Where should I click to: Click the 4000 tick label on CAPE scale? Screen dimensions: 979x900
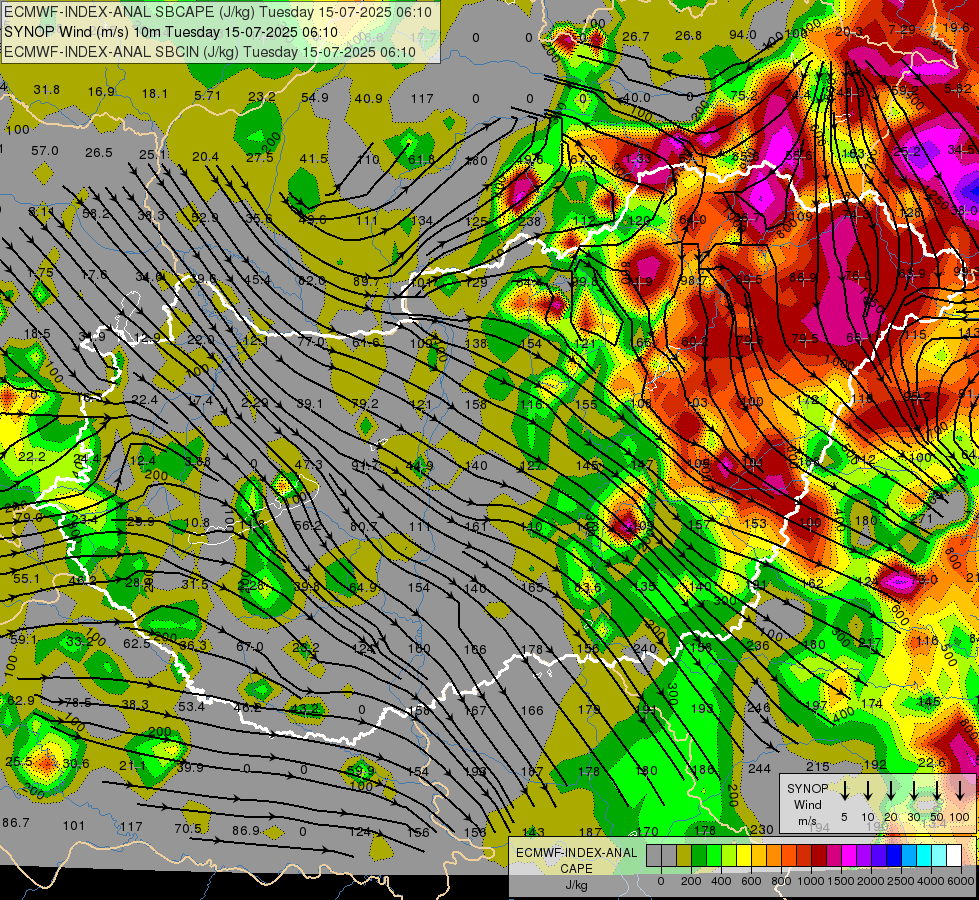tap(931, 881)
